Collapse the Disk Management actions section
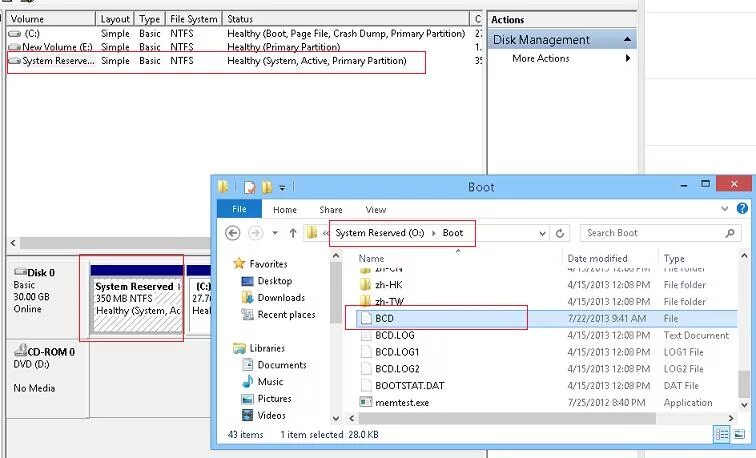 coord(627,40)
